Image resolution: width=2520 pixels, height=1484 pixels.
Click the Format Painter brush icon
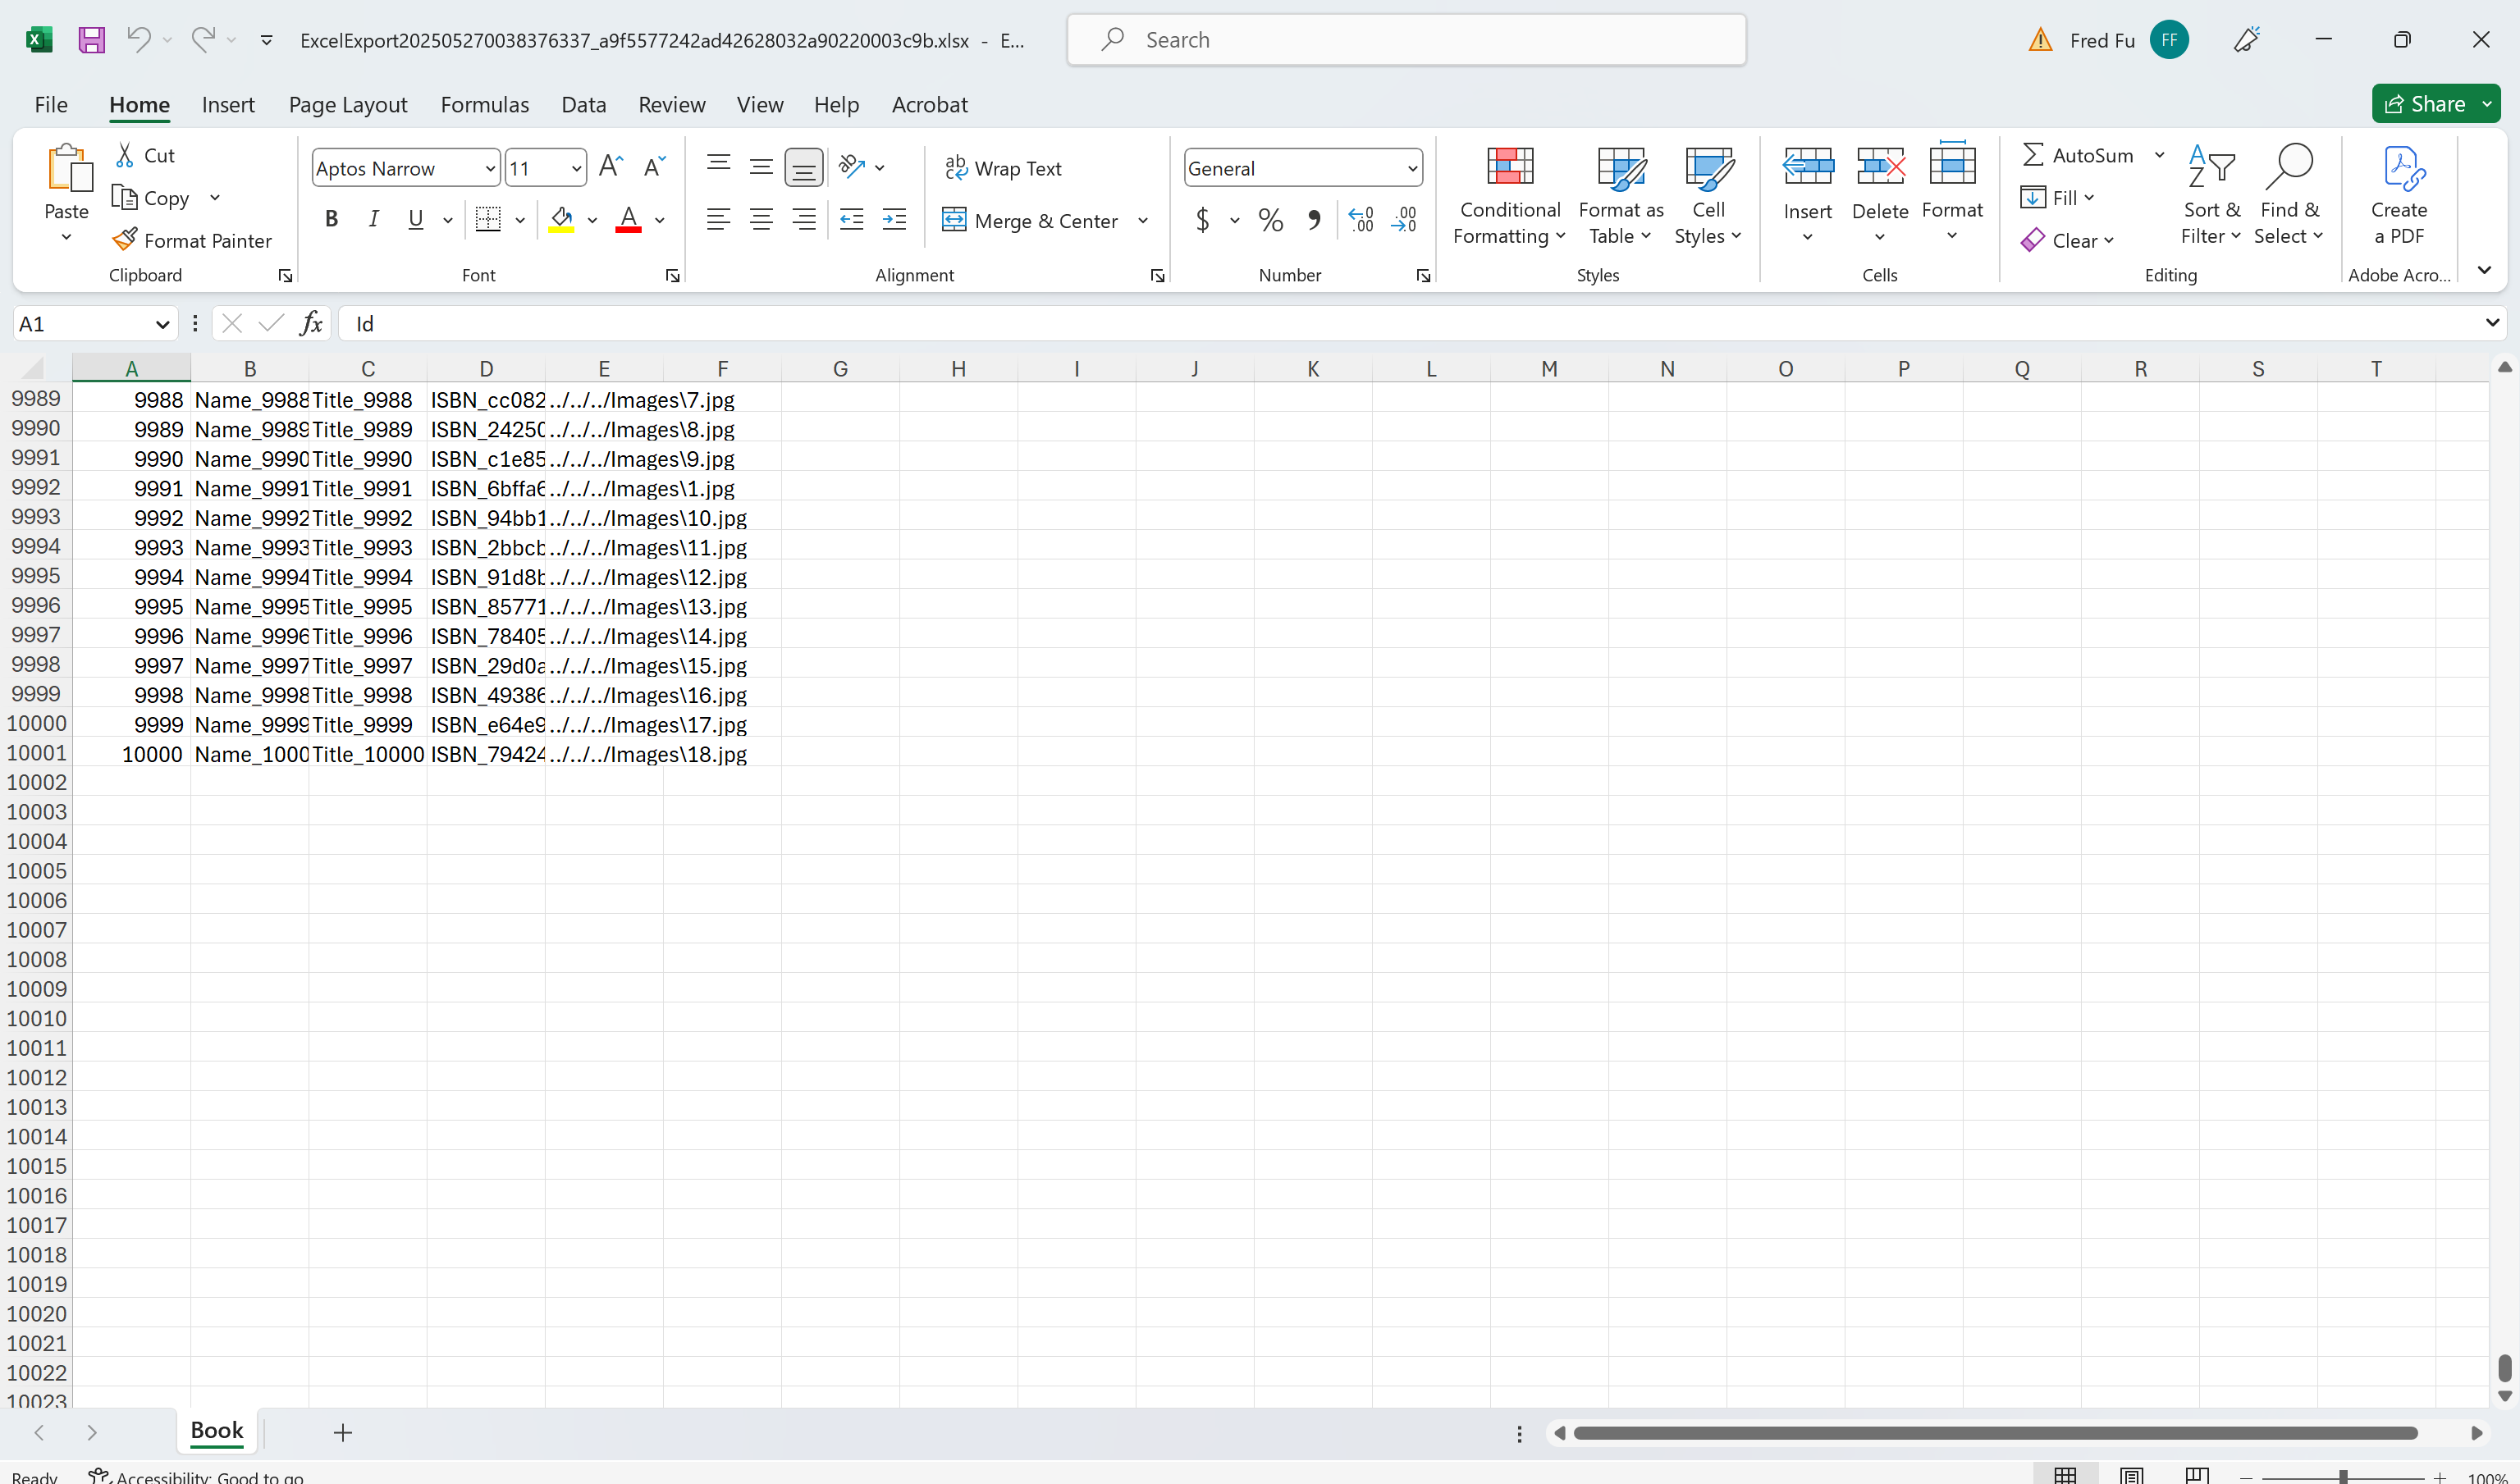[x=124, y=240]
